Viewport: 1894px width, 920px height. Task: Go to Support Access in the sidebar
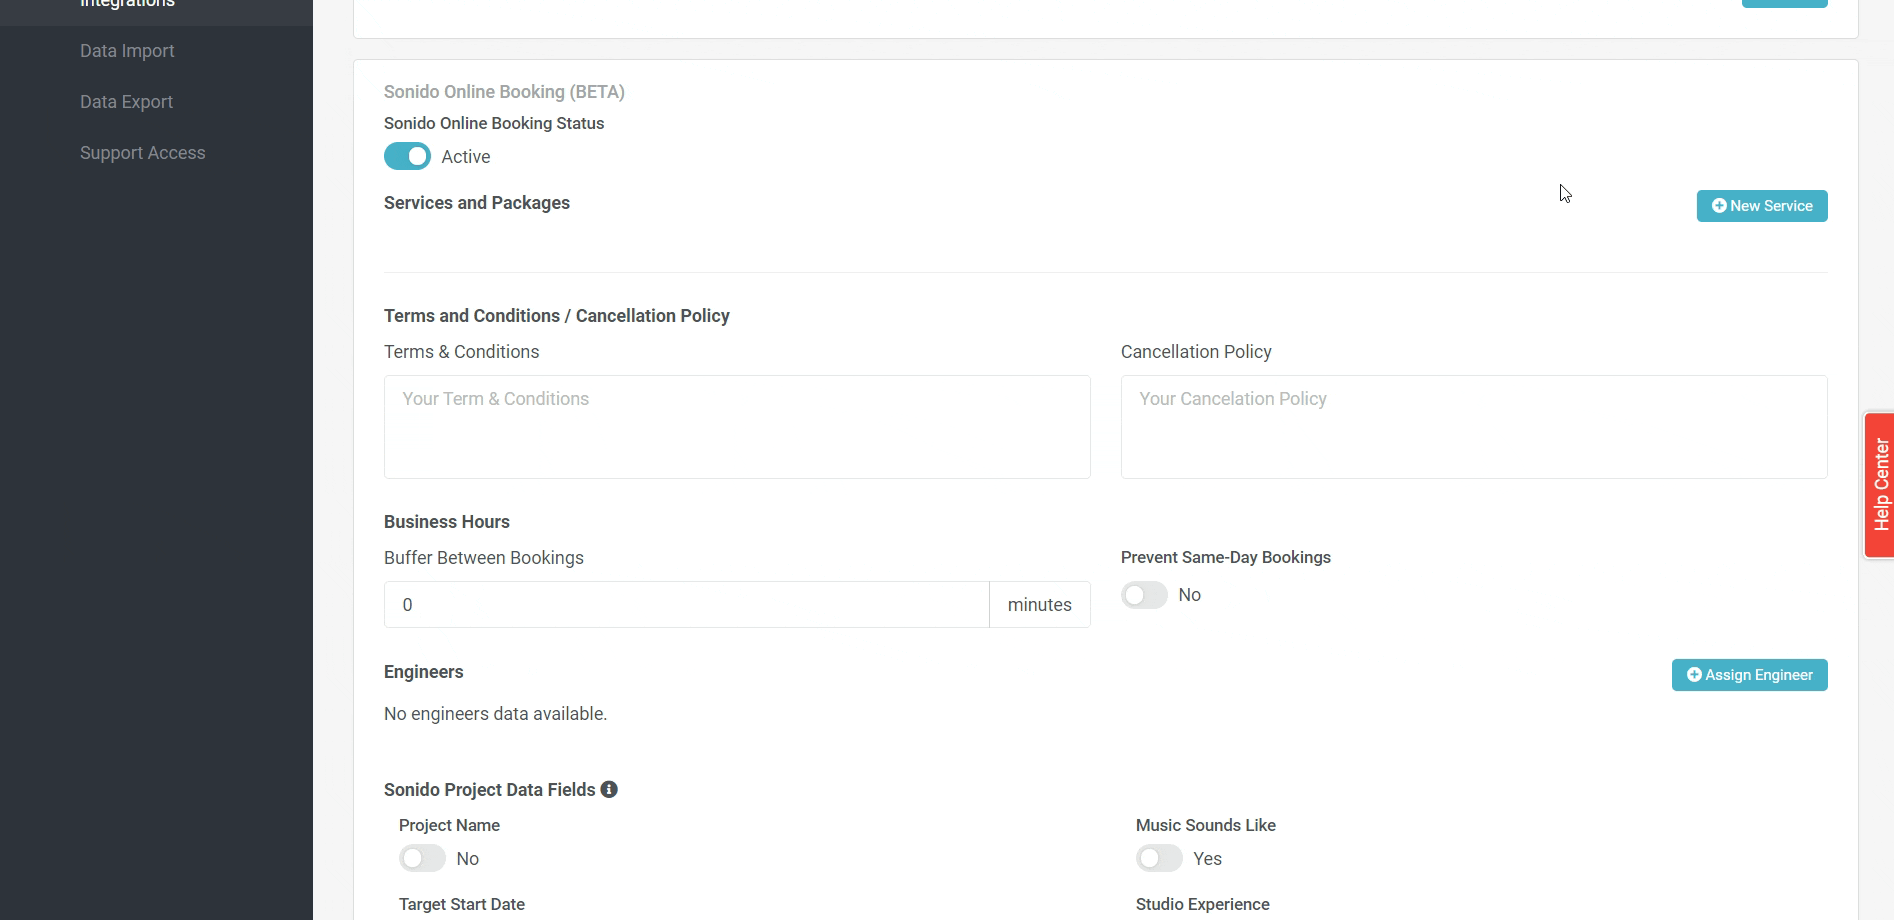click(x=142, y=153)
